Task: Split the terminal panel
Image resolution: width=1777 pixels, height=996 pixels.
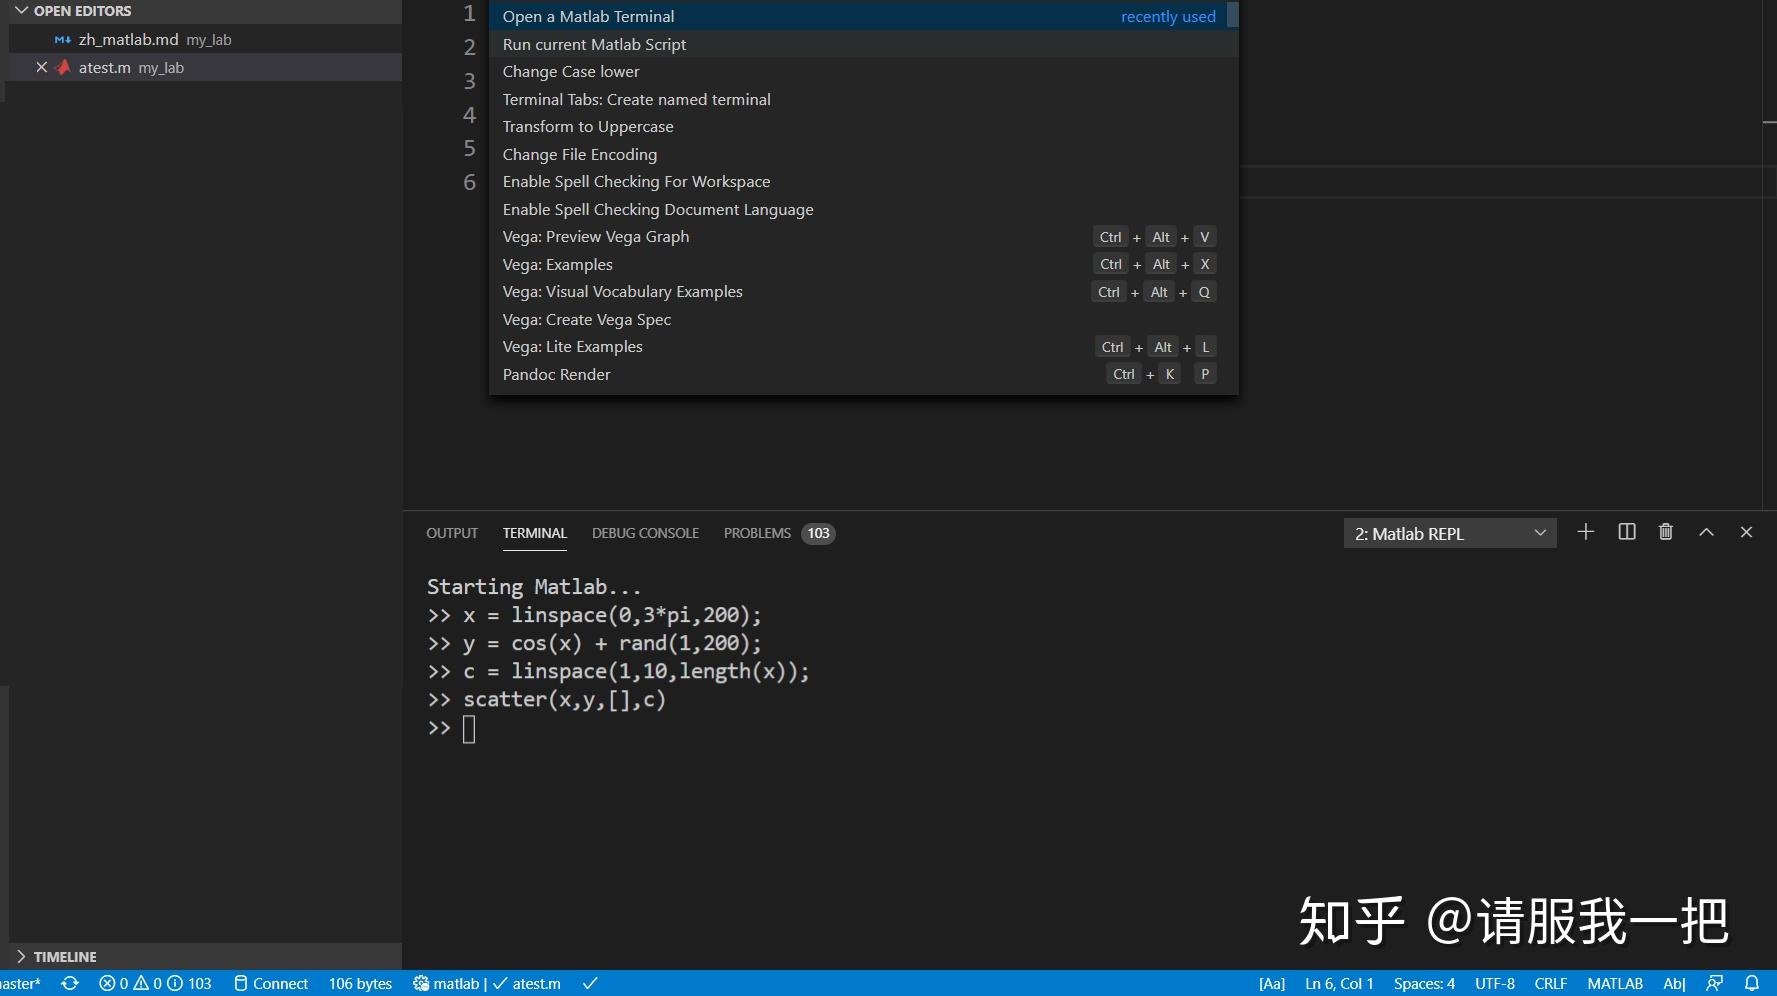Action: tap(1627, 532)
